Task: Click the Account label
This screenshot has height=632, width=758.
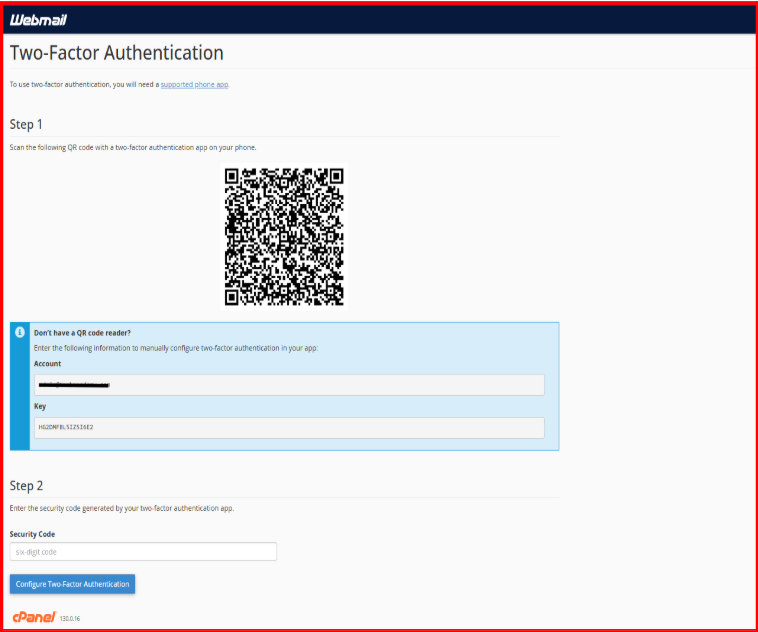Action: (x=47, y=364)
